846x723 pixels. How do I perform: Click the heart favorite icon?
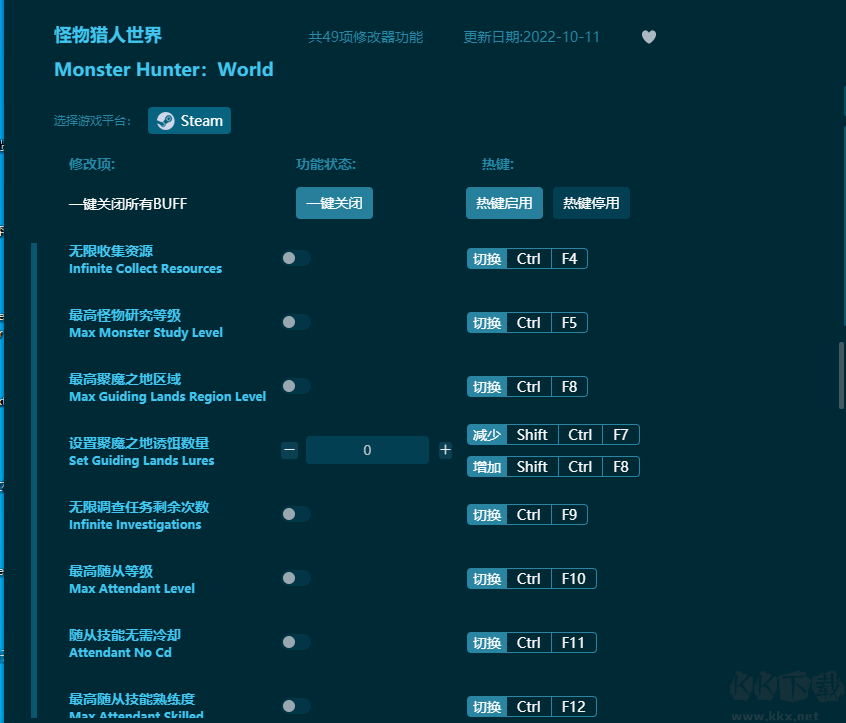(649, 37)
